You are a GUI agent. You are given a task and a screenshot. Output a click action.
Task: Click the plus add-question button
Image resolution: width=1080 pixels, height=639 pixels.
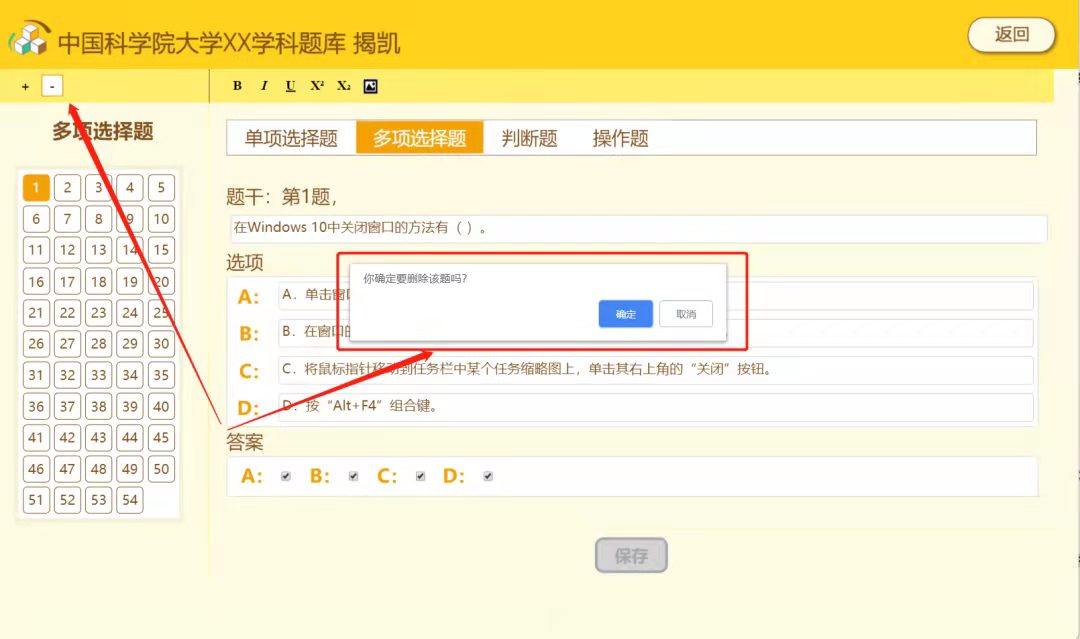click(x=25, y=87)
